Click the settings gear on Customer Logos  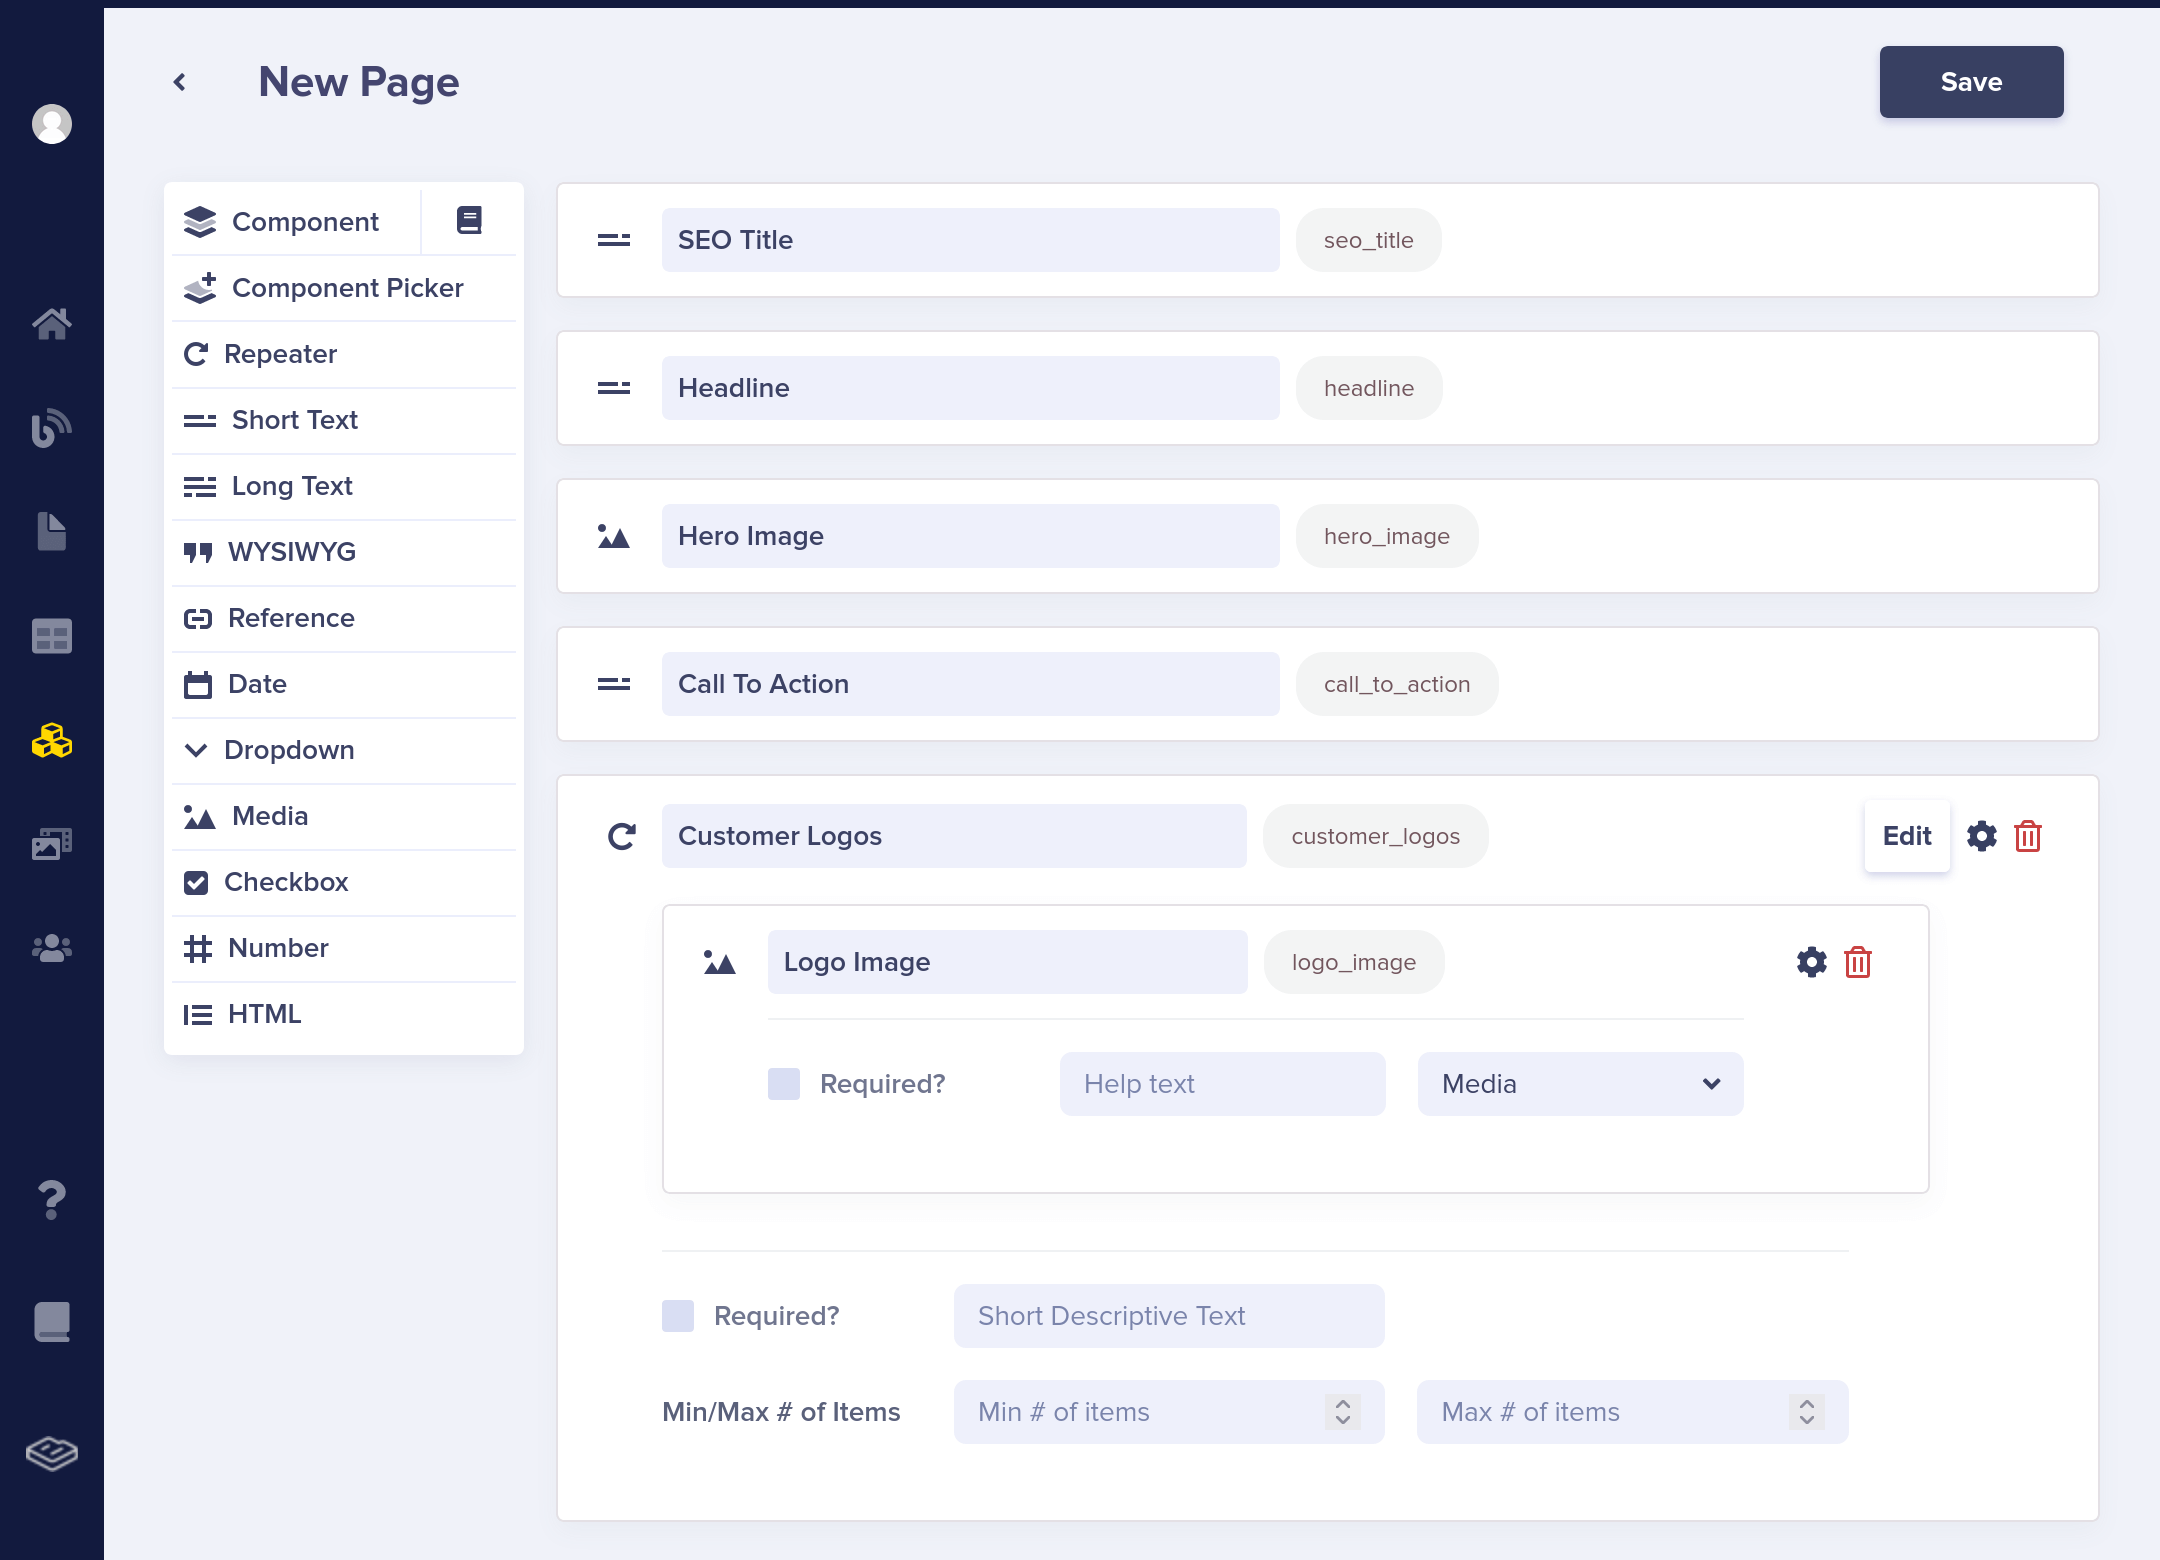(x=1981, y=835)
